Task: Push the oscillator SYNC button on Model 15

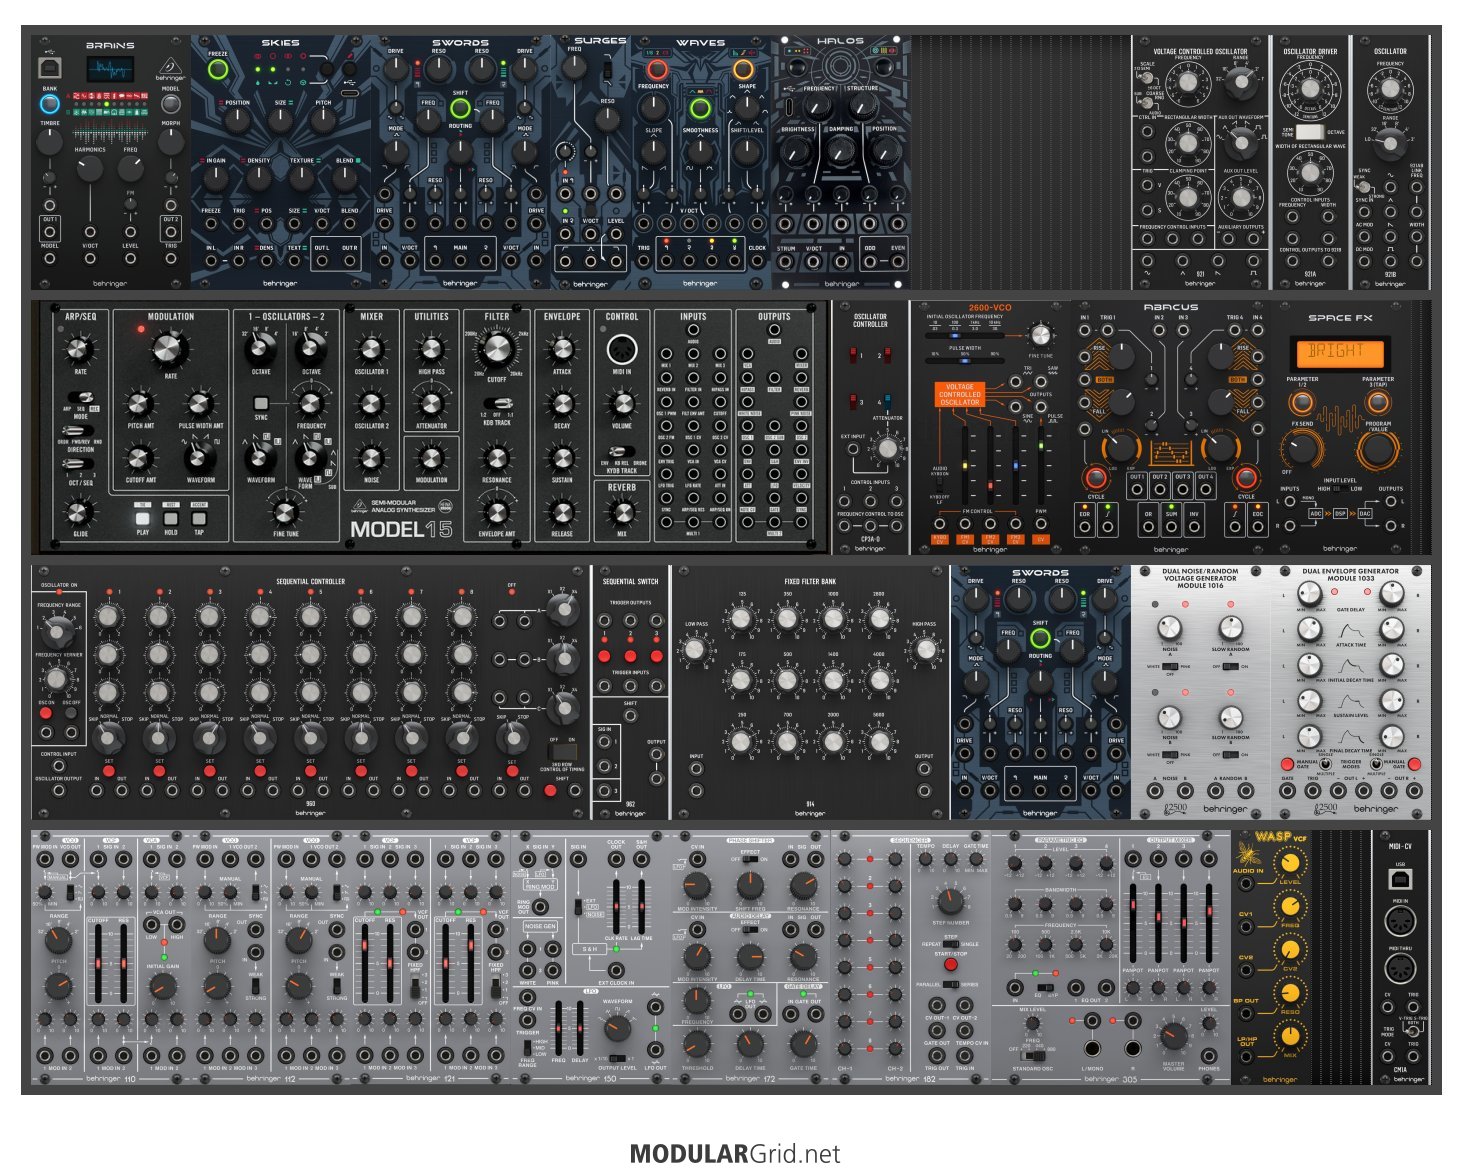Action: (x=262, y=403)
